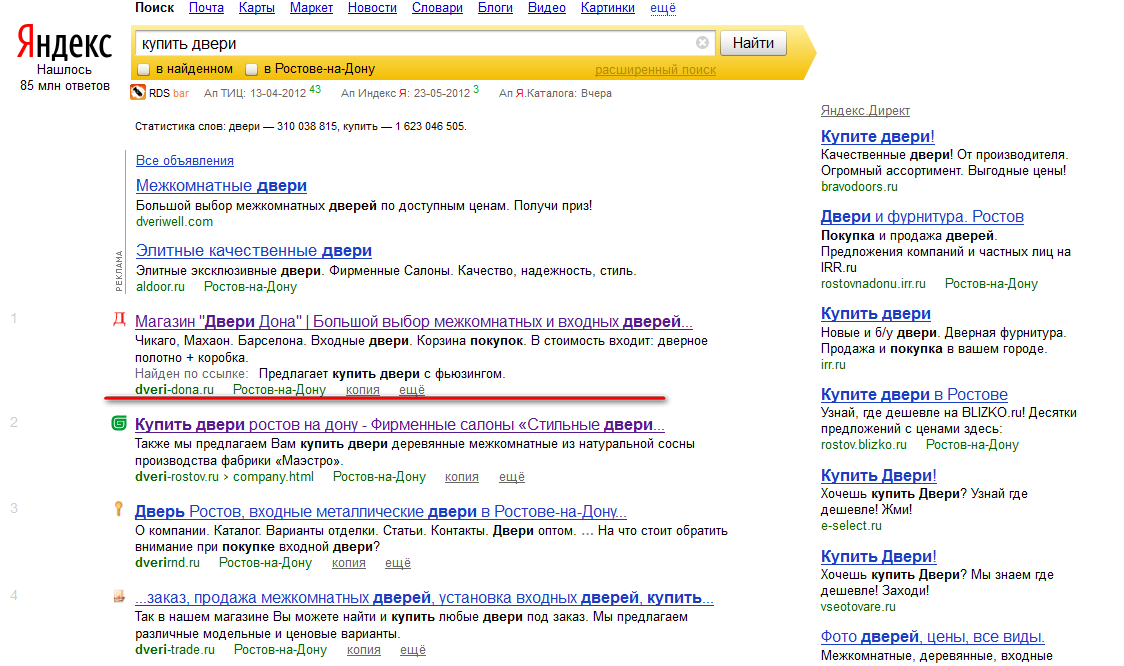
Task: Switch to Видео tab
Action: point(546,8)
